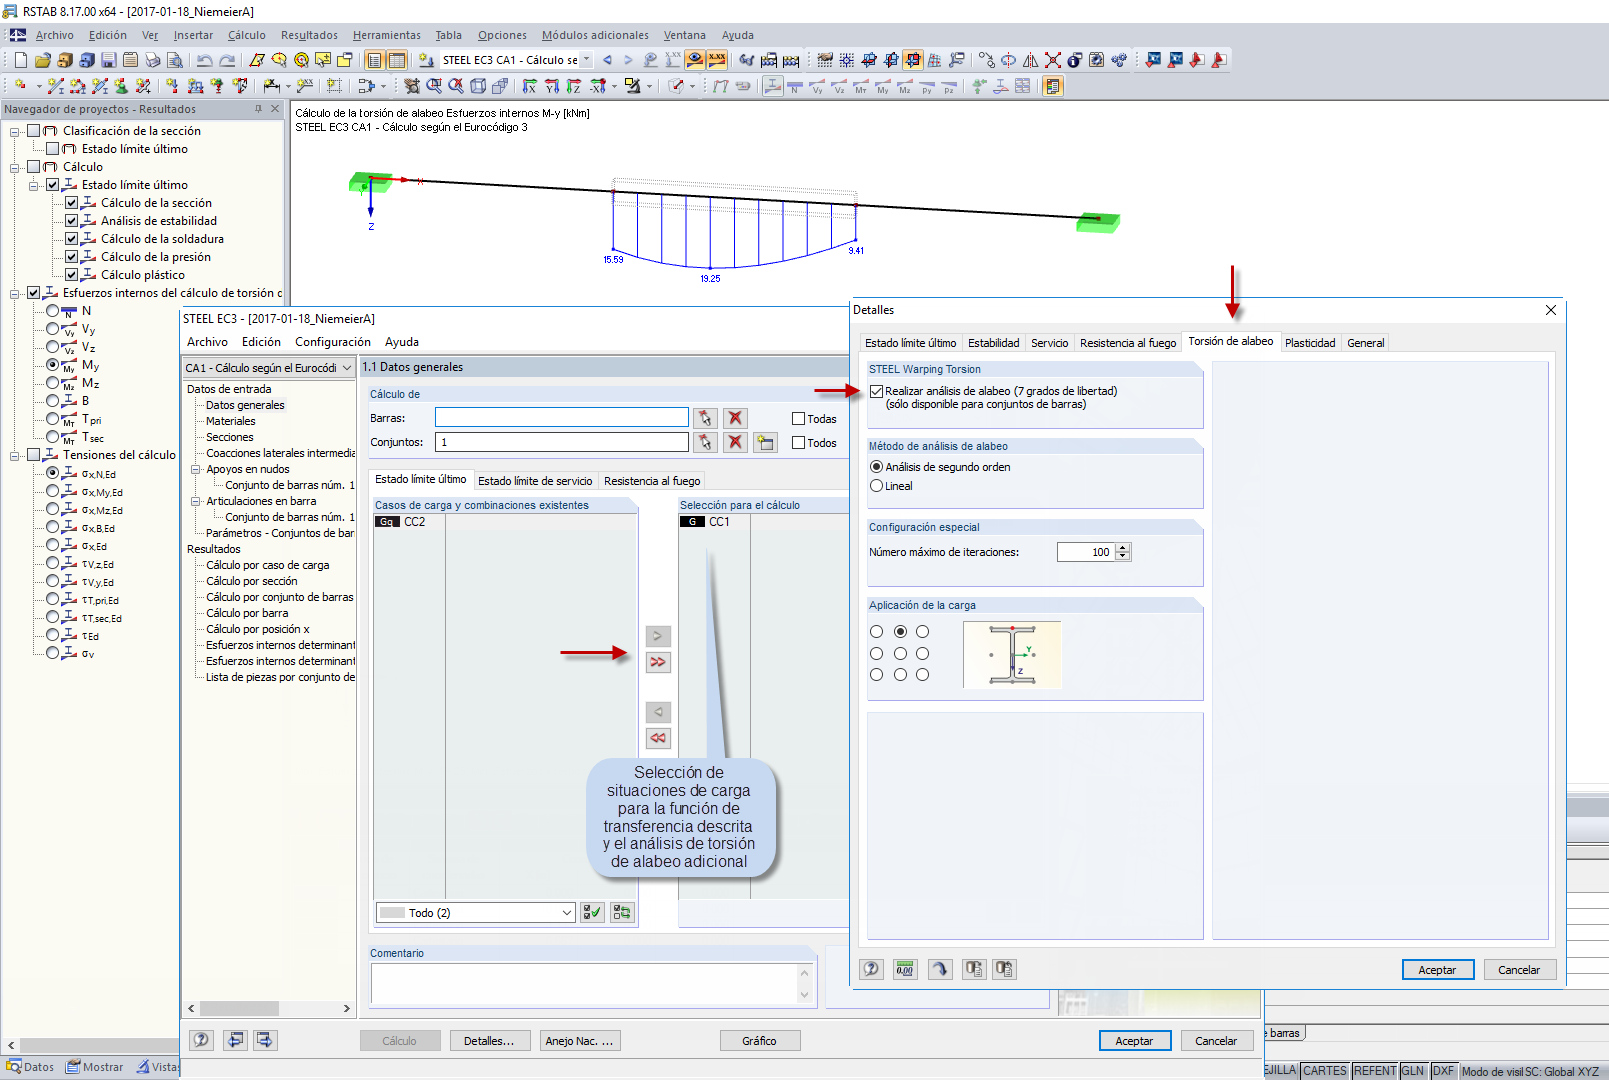Collapse Articulaciones en barra node

coord(196,501)
